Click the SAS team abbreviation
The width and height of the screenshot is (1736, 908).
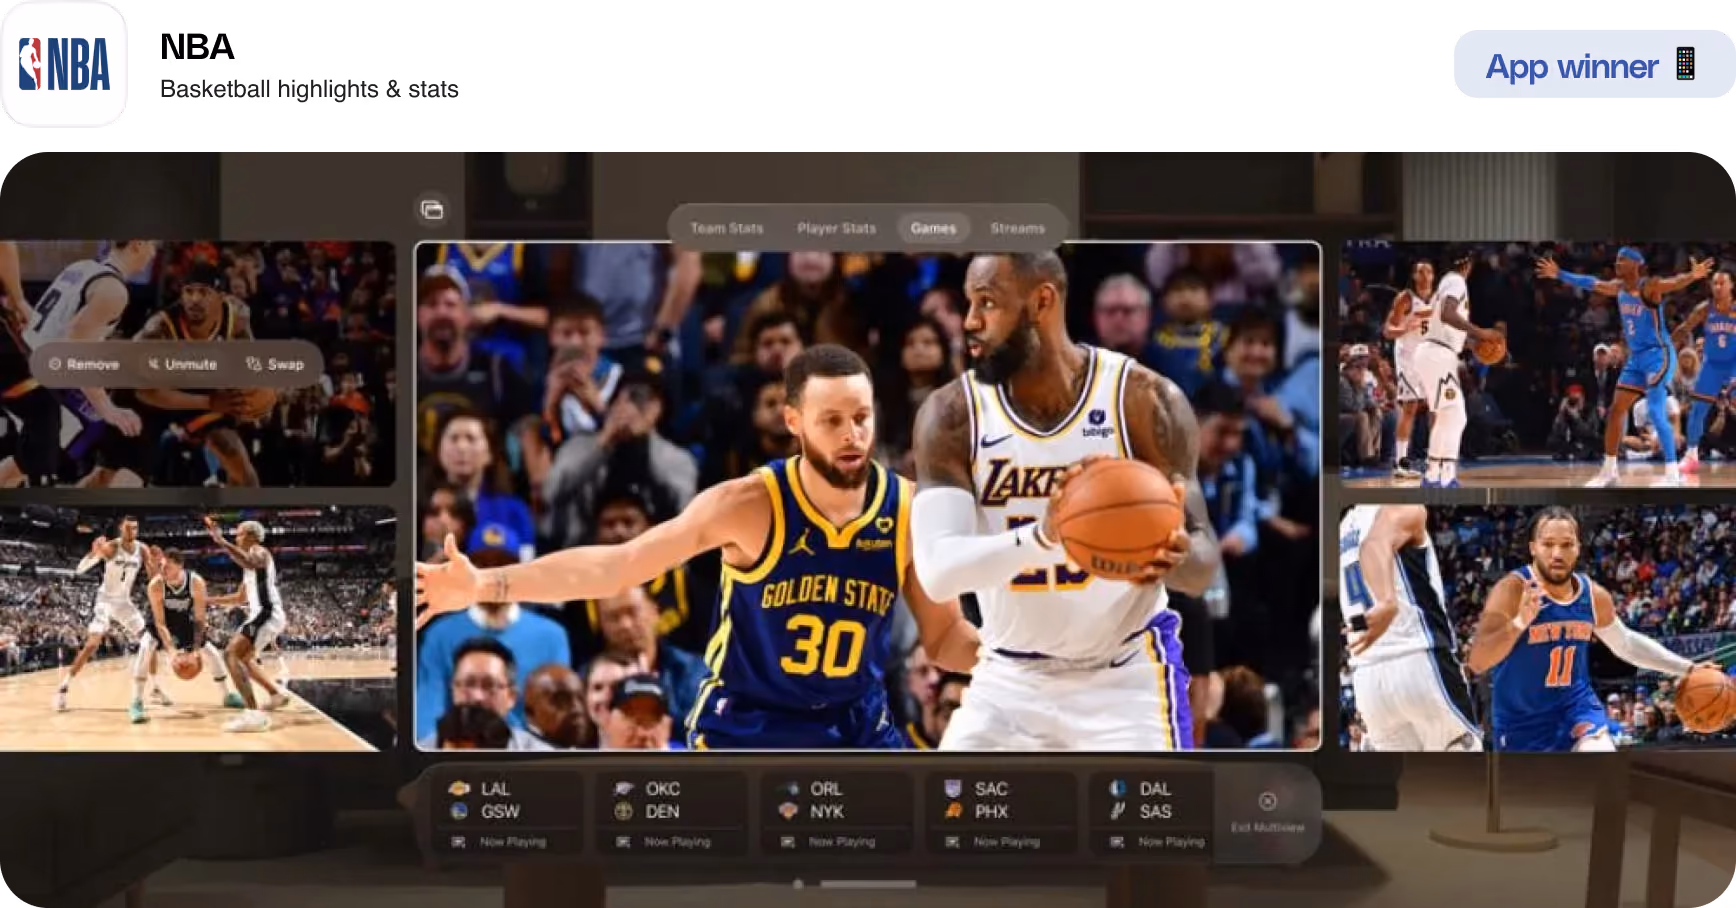[x=1155, y=812]
